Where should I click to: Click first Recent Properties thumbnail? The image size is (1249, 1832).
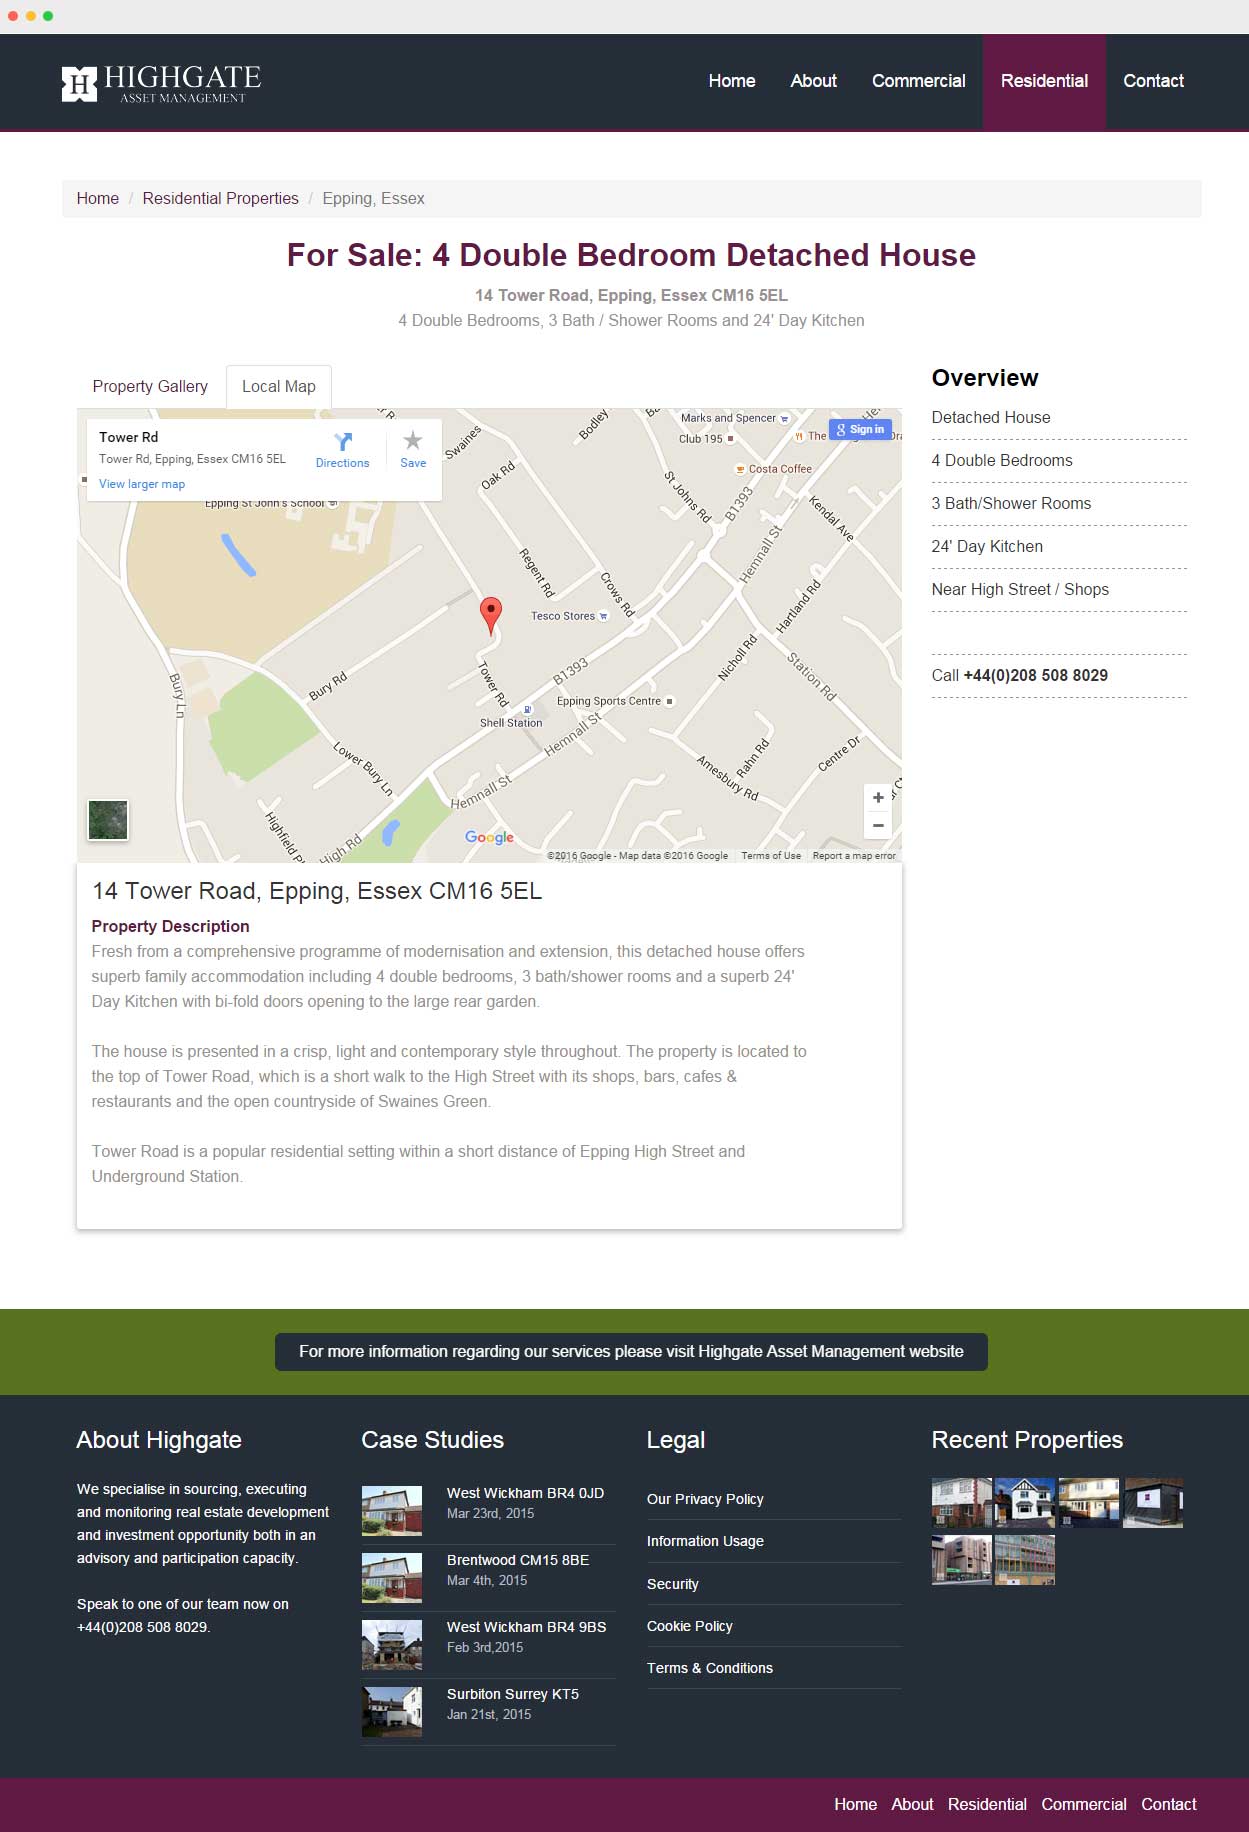click(962, 1503)
